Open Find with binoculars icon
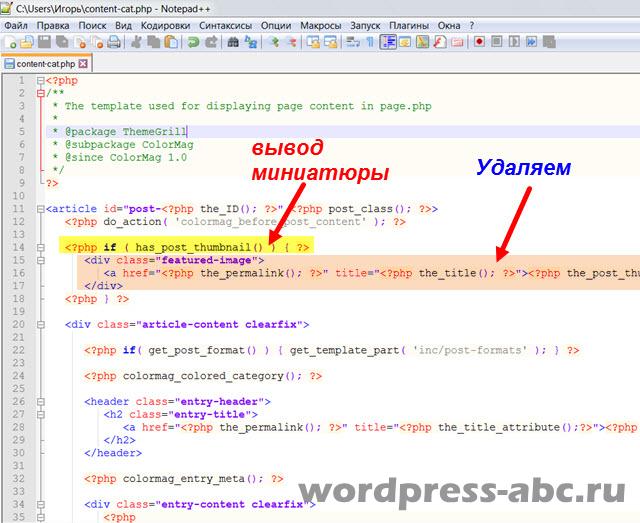The image size is (640, 523). pyautogui.click(x=233, y=42)
